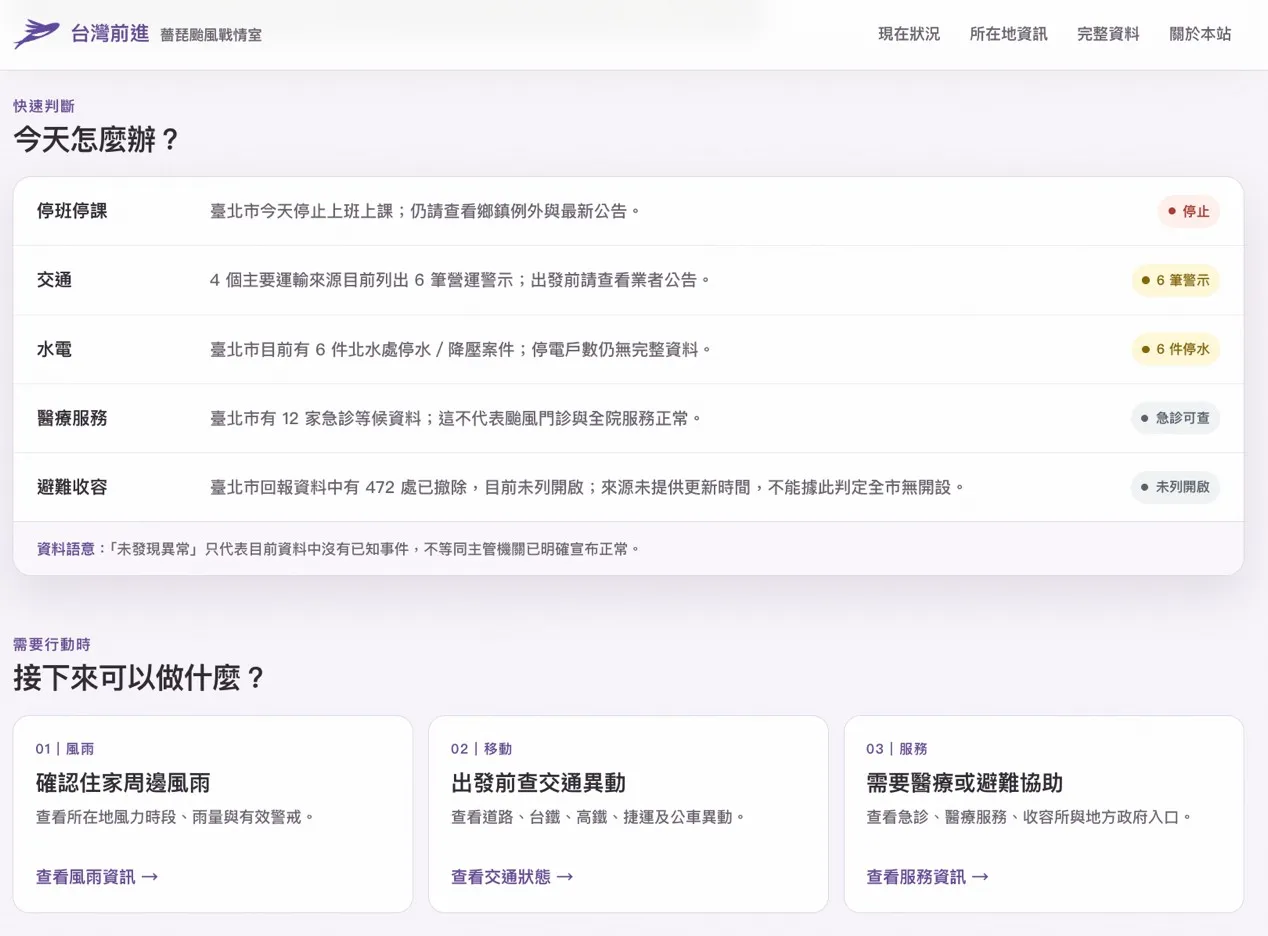Click the 確認住家周邊風雨 card heading
This screenshot has width=1268, height=936.
[123, 783]
